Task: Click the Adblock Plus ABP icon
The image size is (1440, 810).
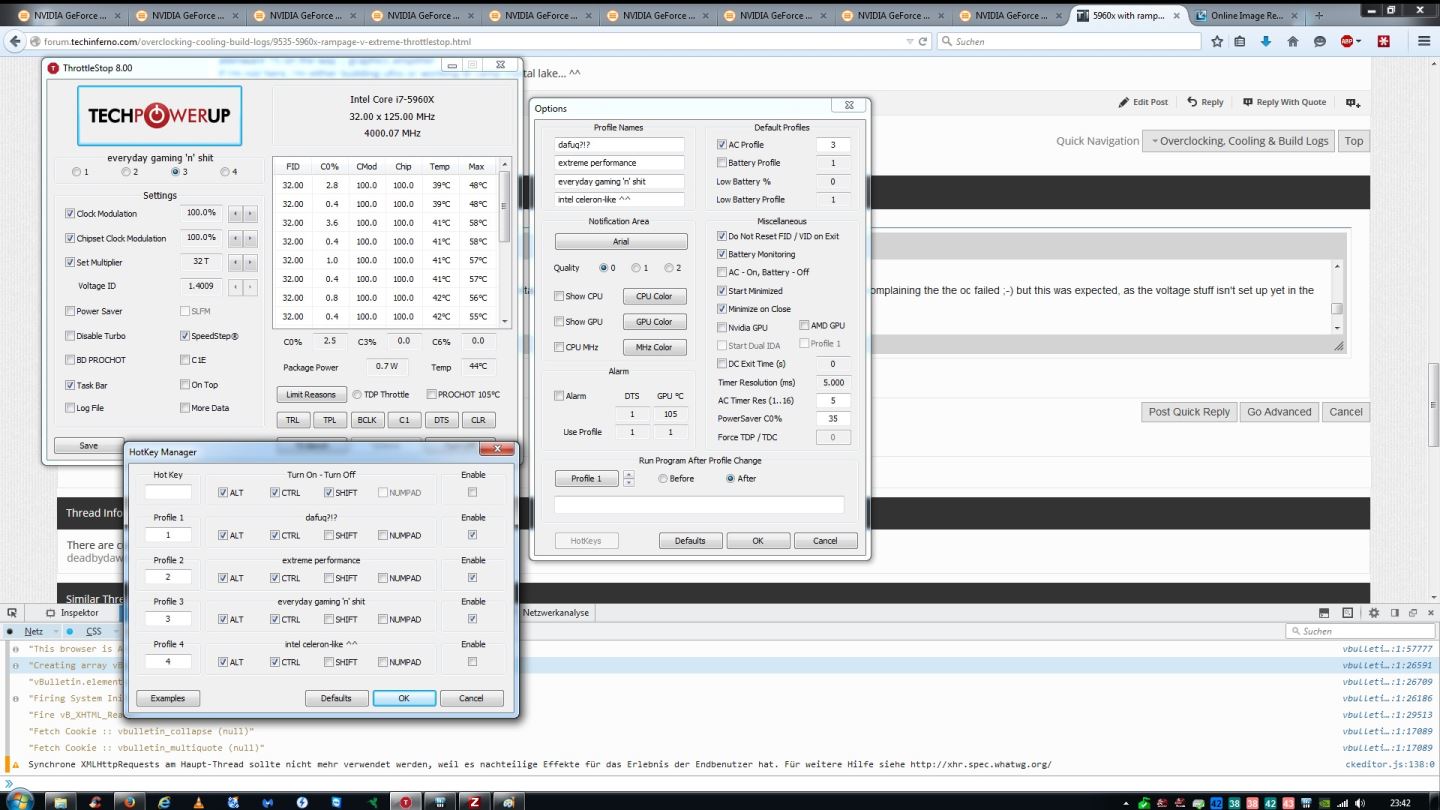Action: click(1346, 41)
